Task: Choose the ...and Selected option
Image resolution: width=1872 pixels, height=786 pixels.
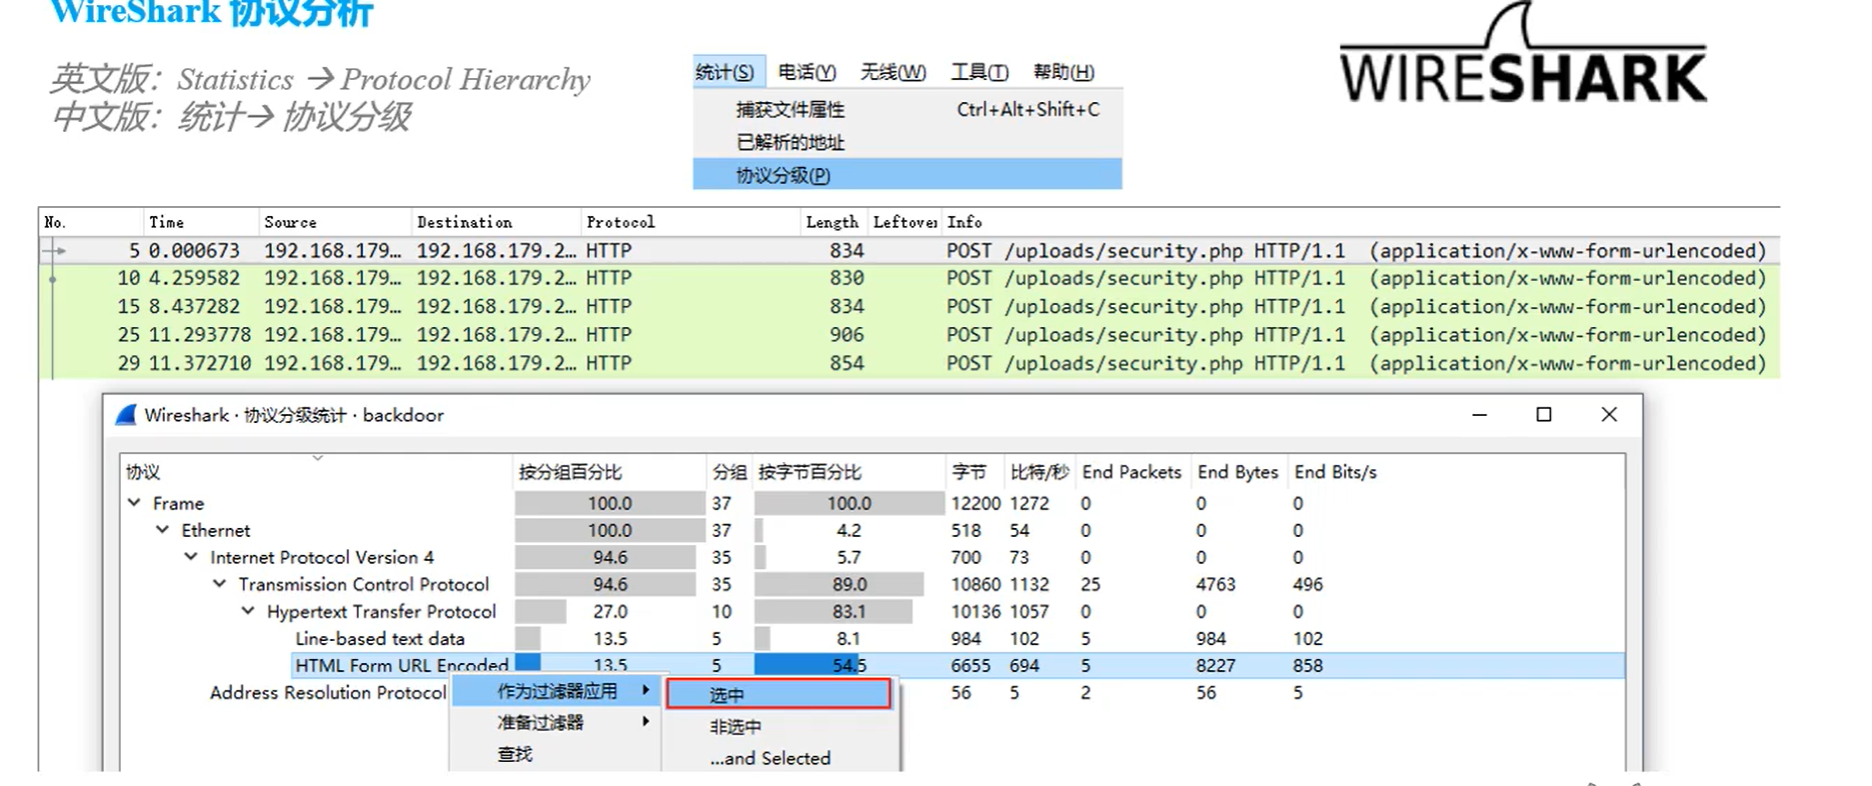Action: pyautogui.click(x=770, y=758)
